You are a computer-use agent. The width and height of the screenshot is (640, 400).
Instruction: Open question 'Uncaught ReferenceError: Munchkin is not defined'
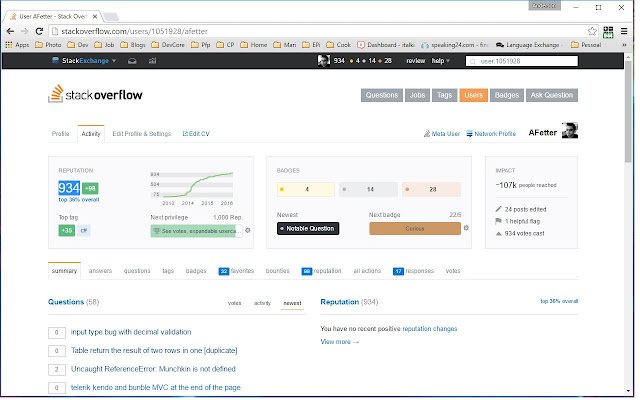point(153,369)
